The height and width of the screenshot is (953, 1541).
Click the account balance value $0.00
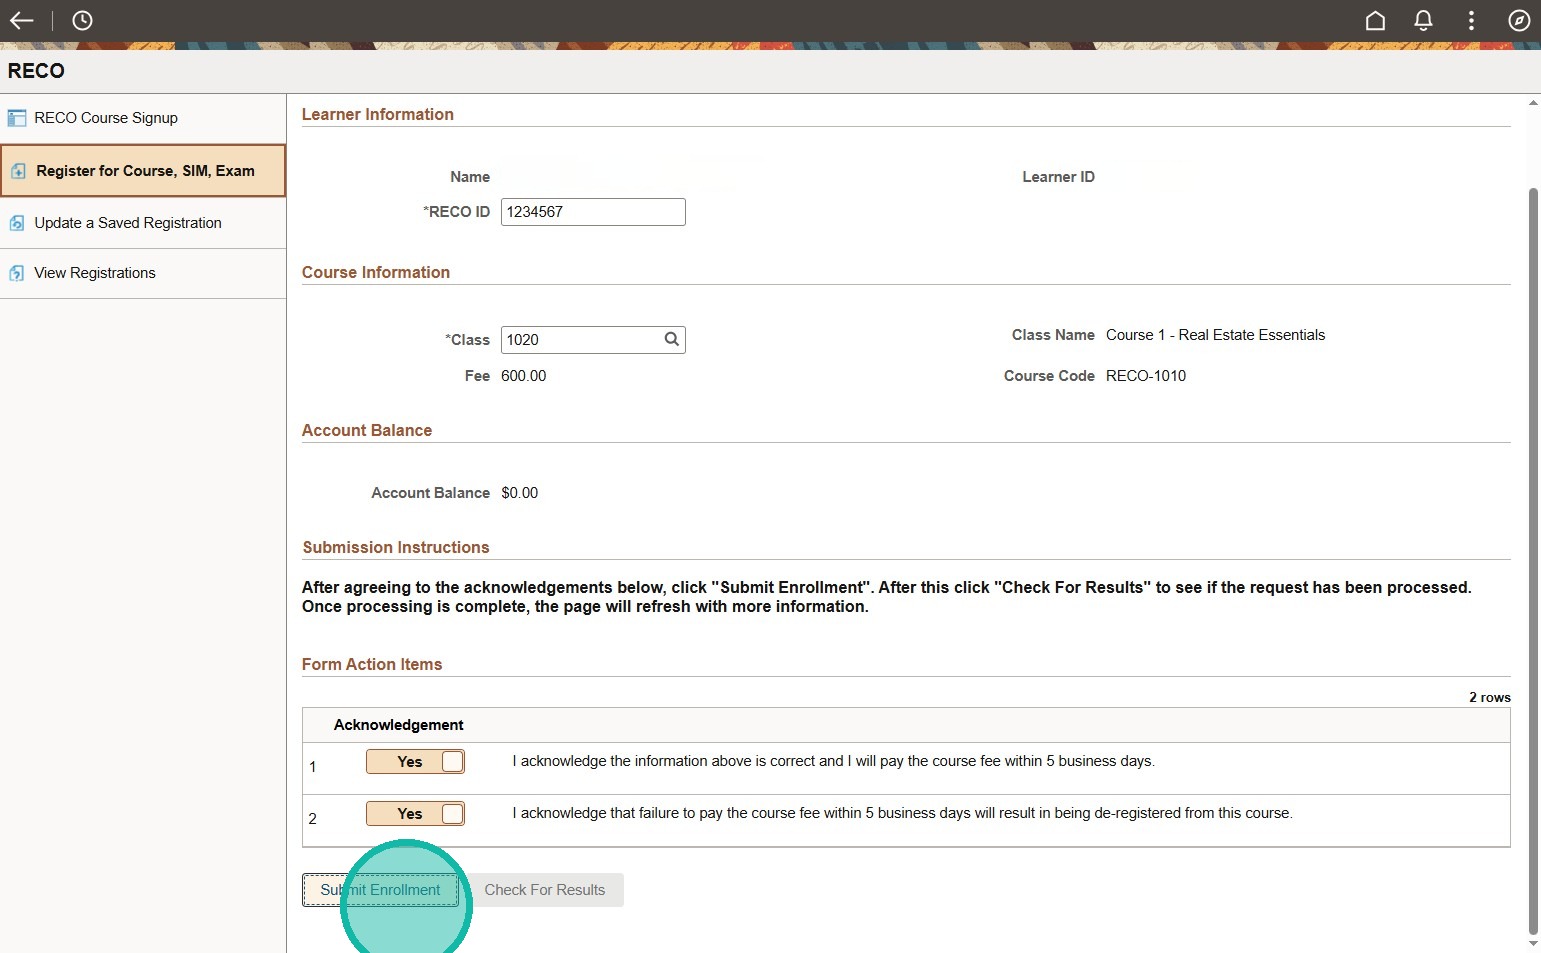coord(520,493)
